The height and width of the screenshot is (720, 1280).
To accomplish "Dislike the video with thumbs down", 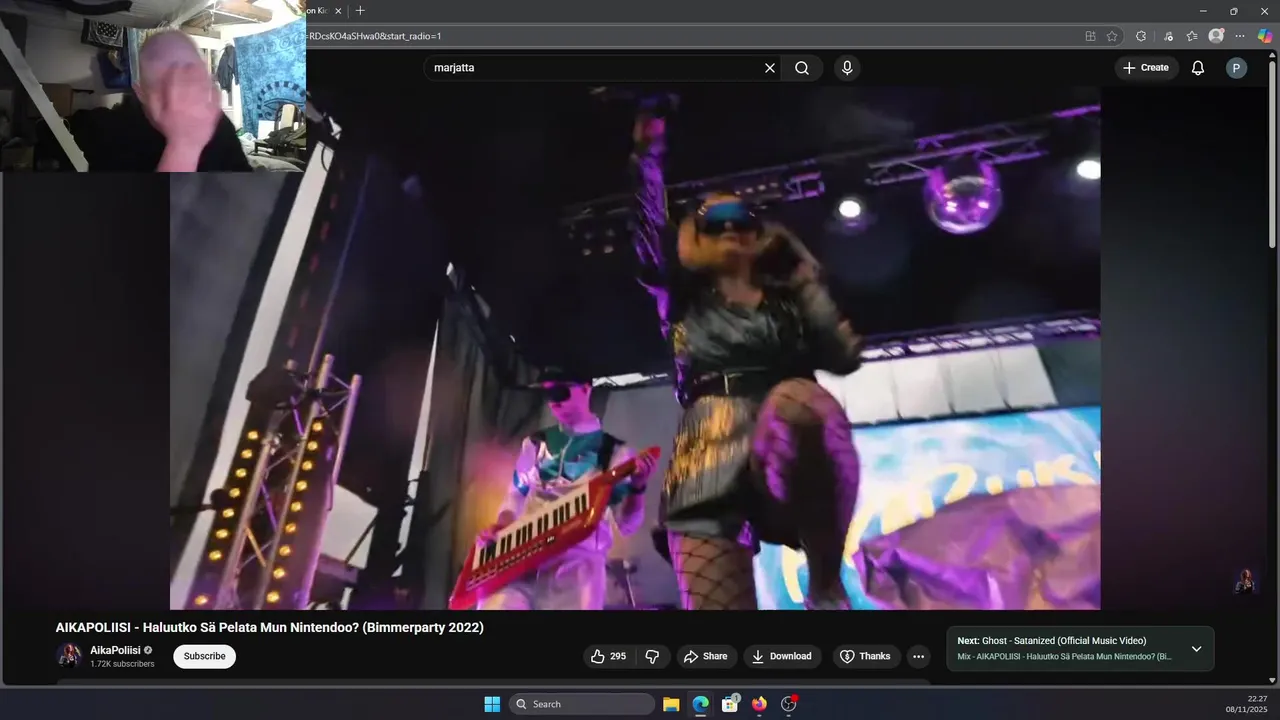I will (653, 656).
